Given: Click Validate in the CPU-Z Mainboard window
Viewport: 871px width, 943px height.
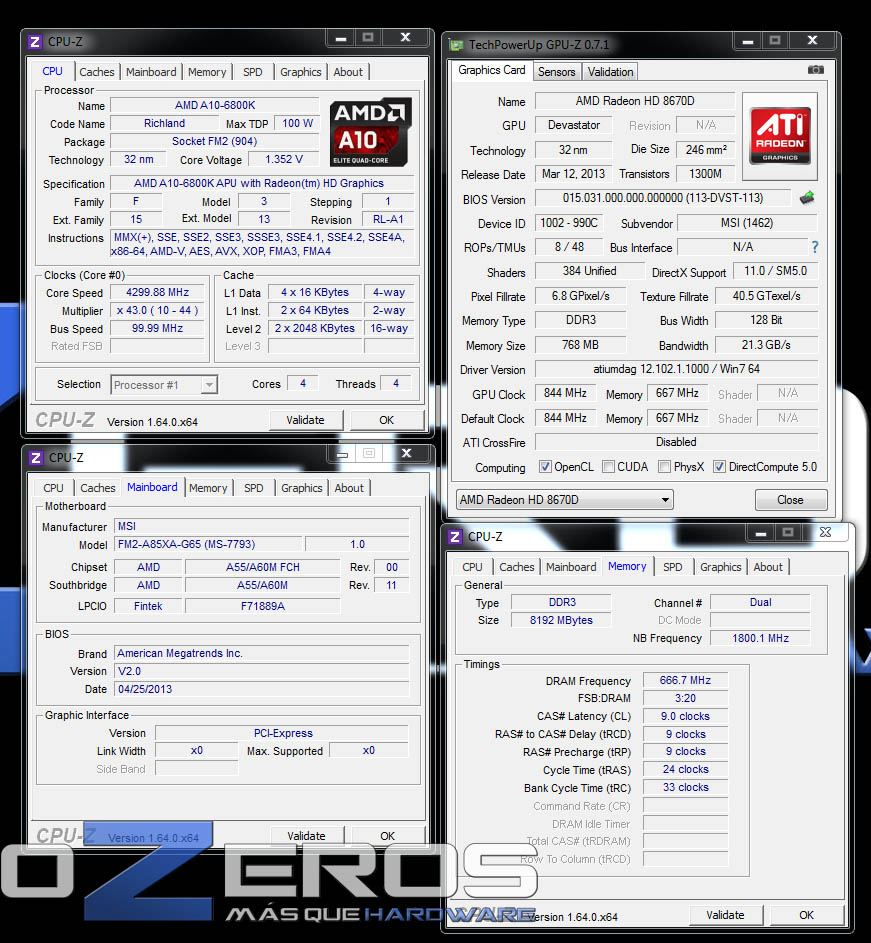Looking at the screenshot, I should (307, 835).
